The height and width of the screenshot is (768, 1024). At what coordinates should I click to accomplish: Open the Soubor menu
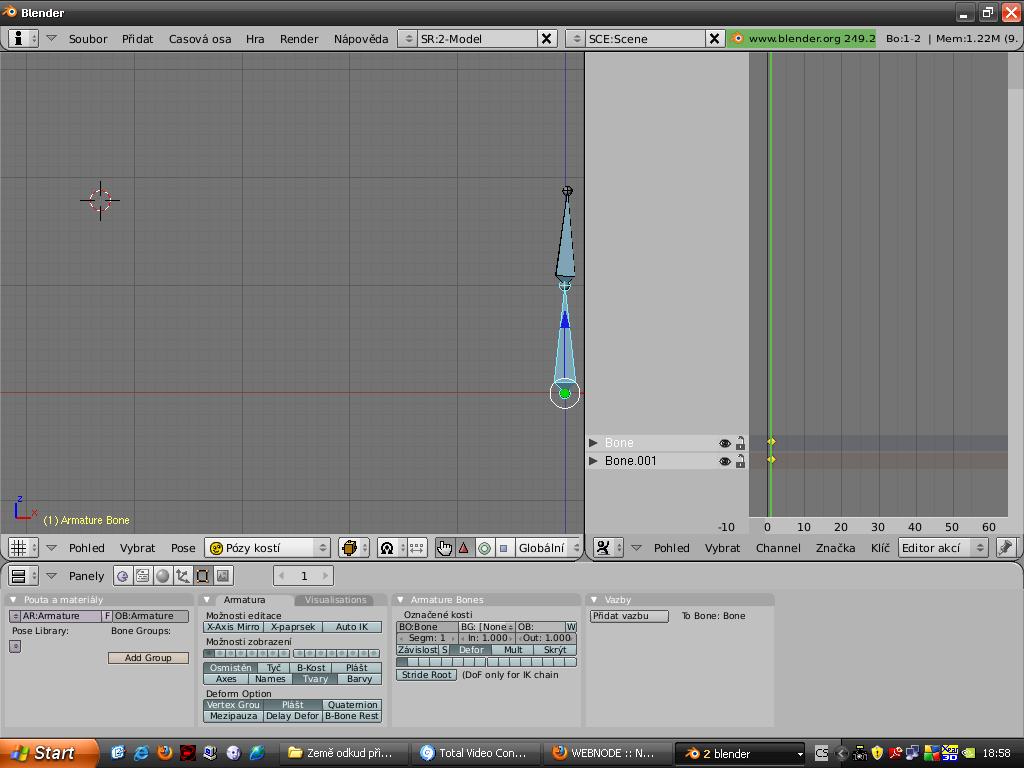tap(88, 39)
